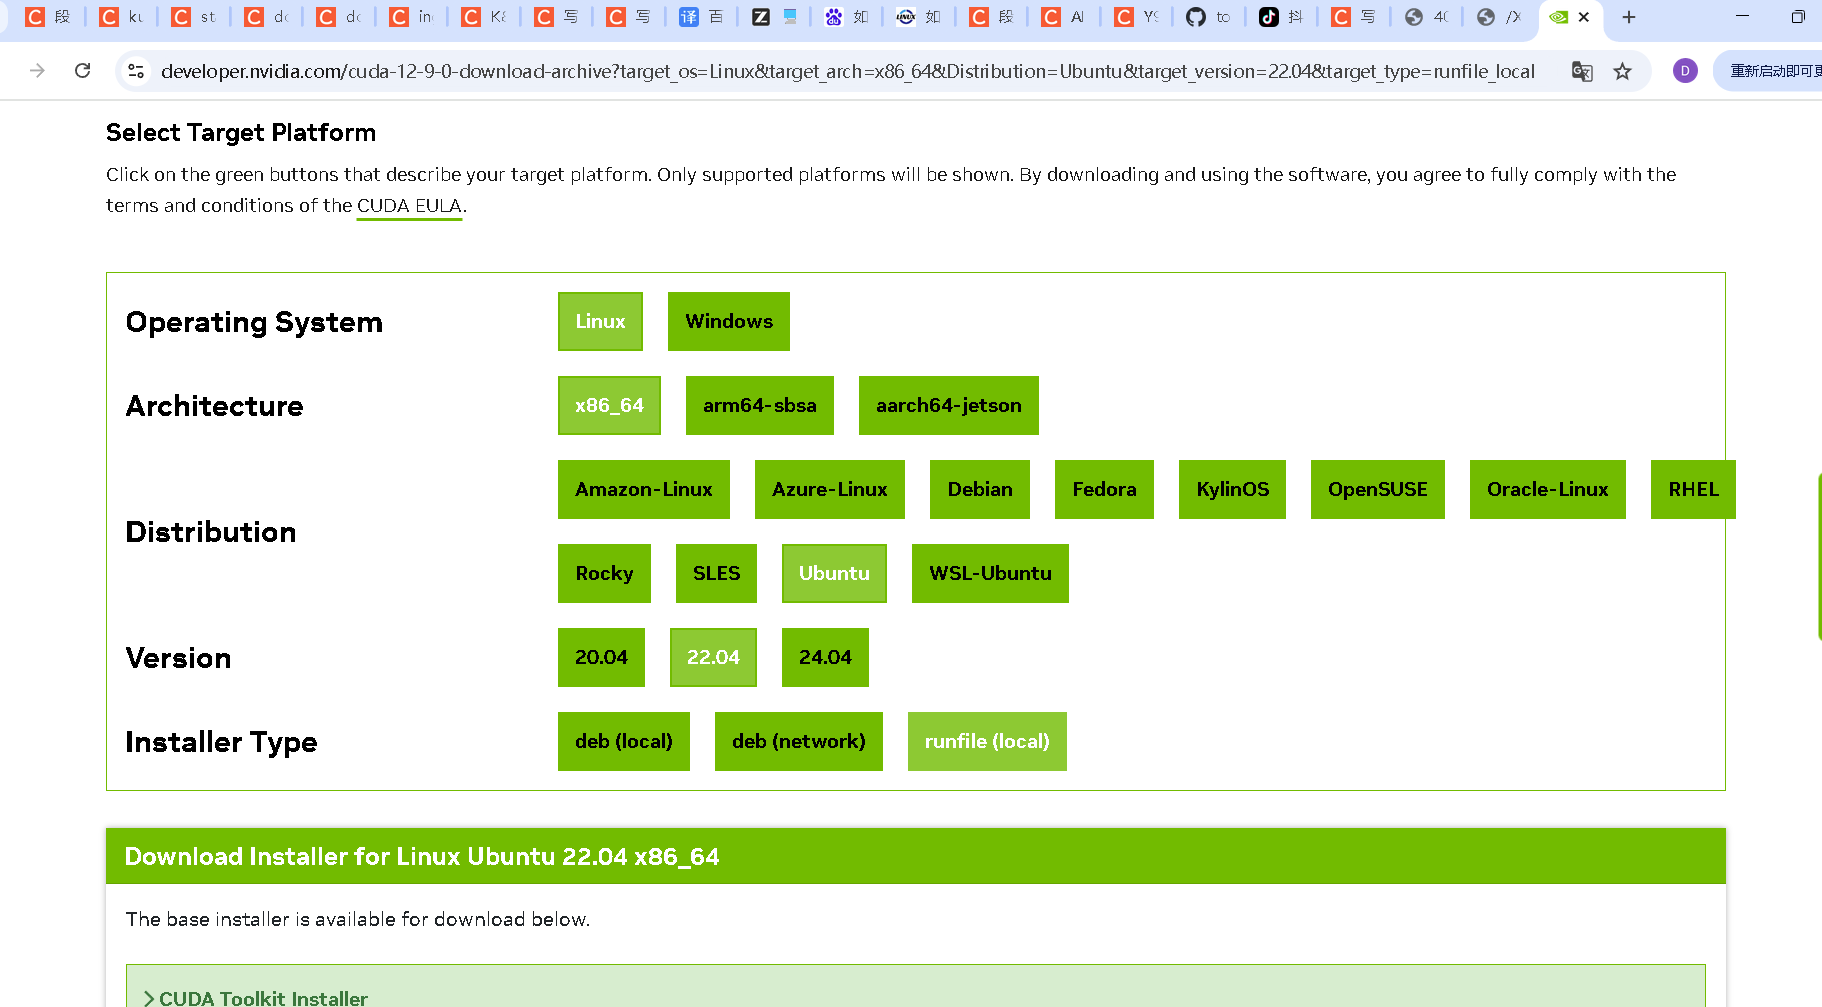1822x1007 pixels.
Task: Pick Ubuntu distribution
Action: pyautogui.click(x=834, y=573)
